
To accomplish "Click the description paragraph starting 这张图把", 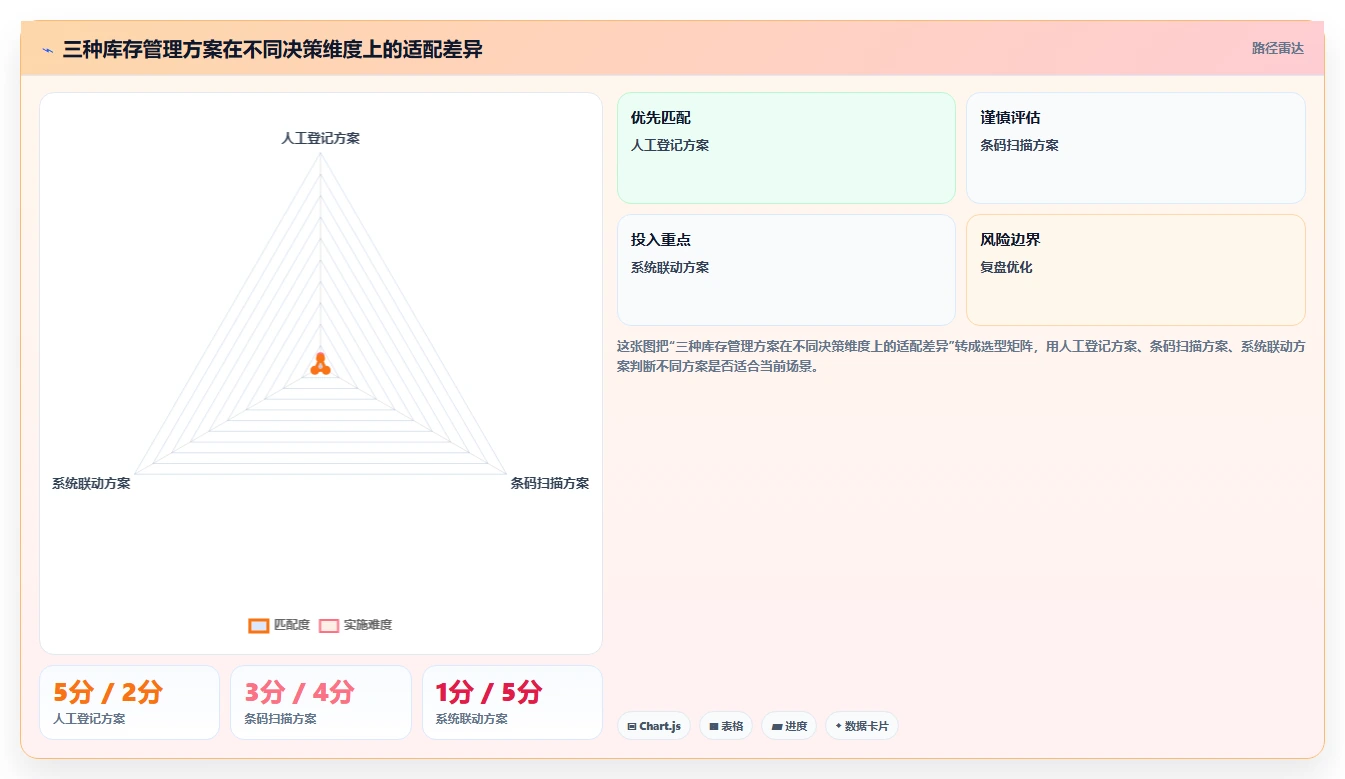I will click(x=960, y=356).
